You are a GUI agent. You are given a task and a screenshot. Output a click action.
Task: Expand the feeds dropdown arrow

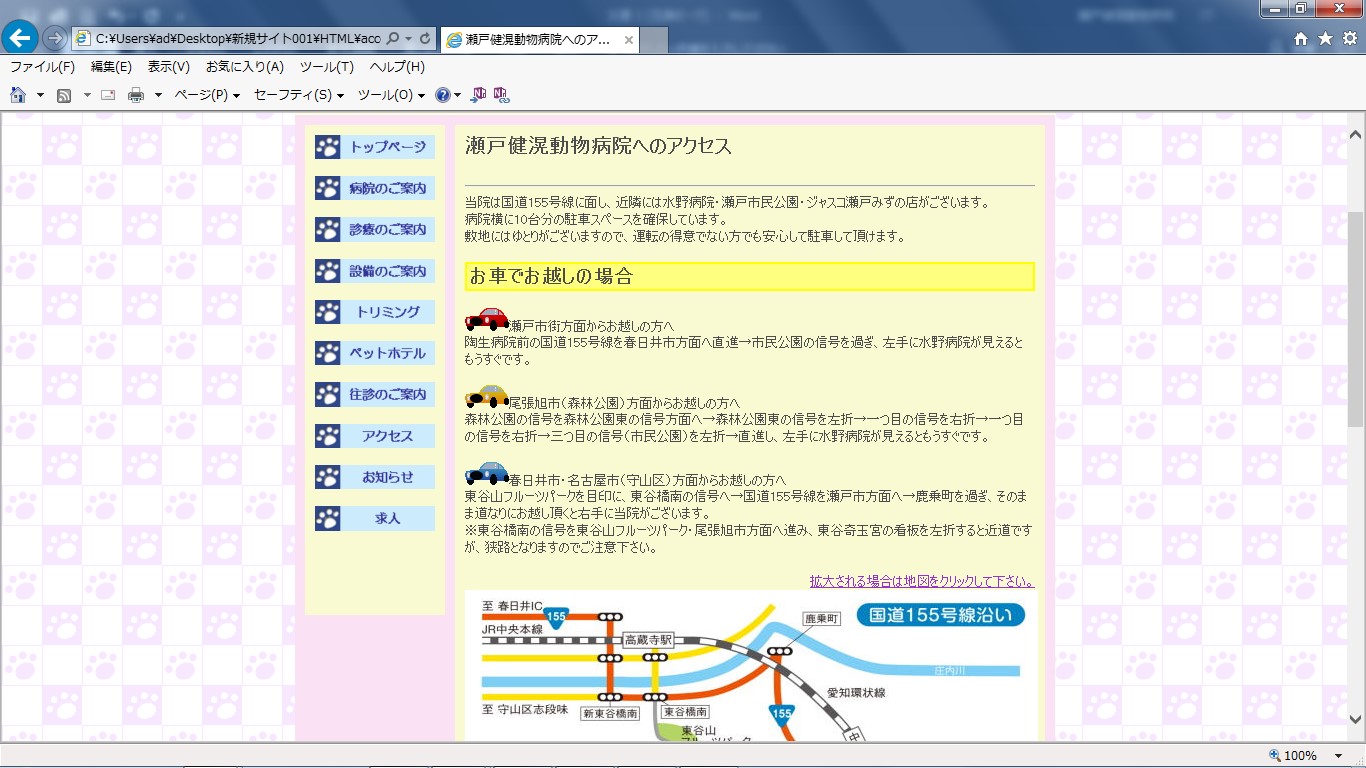click(x=86, y=96)
